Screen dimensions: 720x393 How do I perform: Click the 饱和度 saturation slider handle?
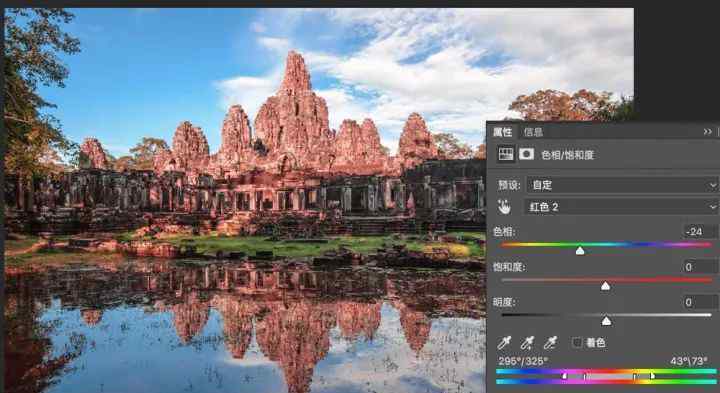pos(606,286)
